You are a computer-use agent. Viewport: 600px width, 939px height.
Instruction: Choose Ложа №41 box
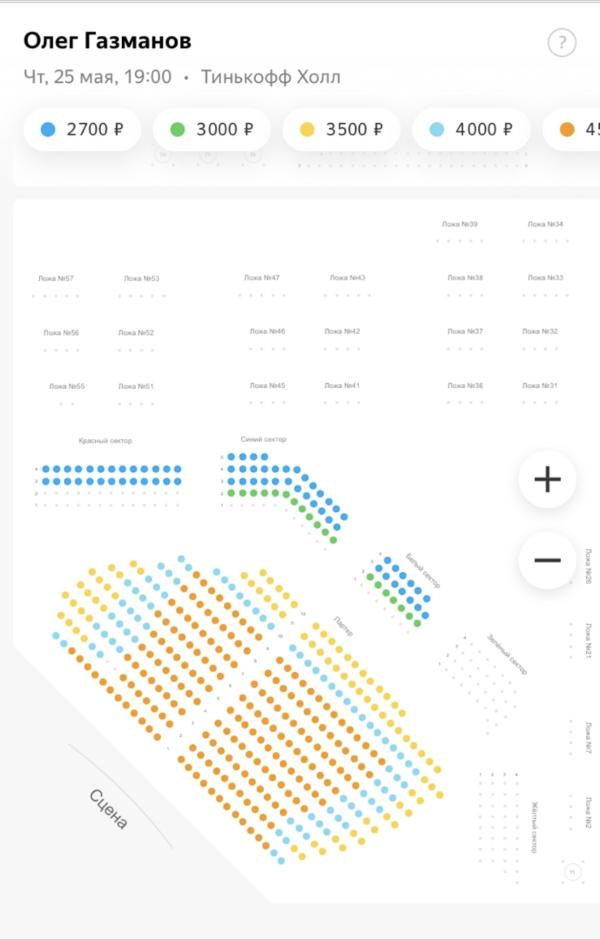click(342, 386)
